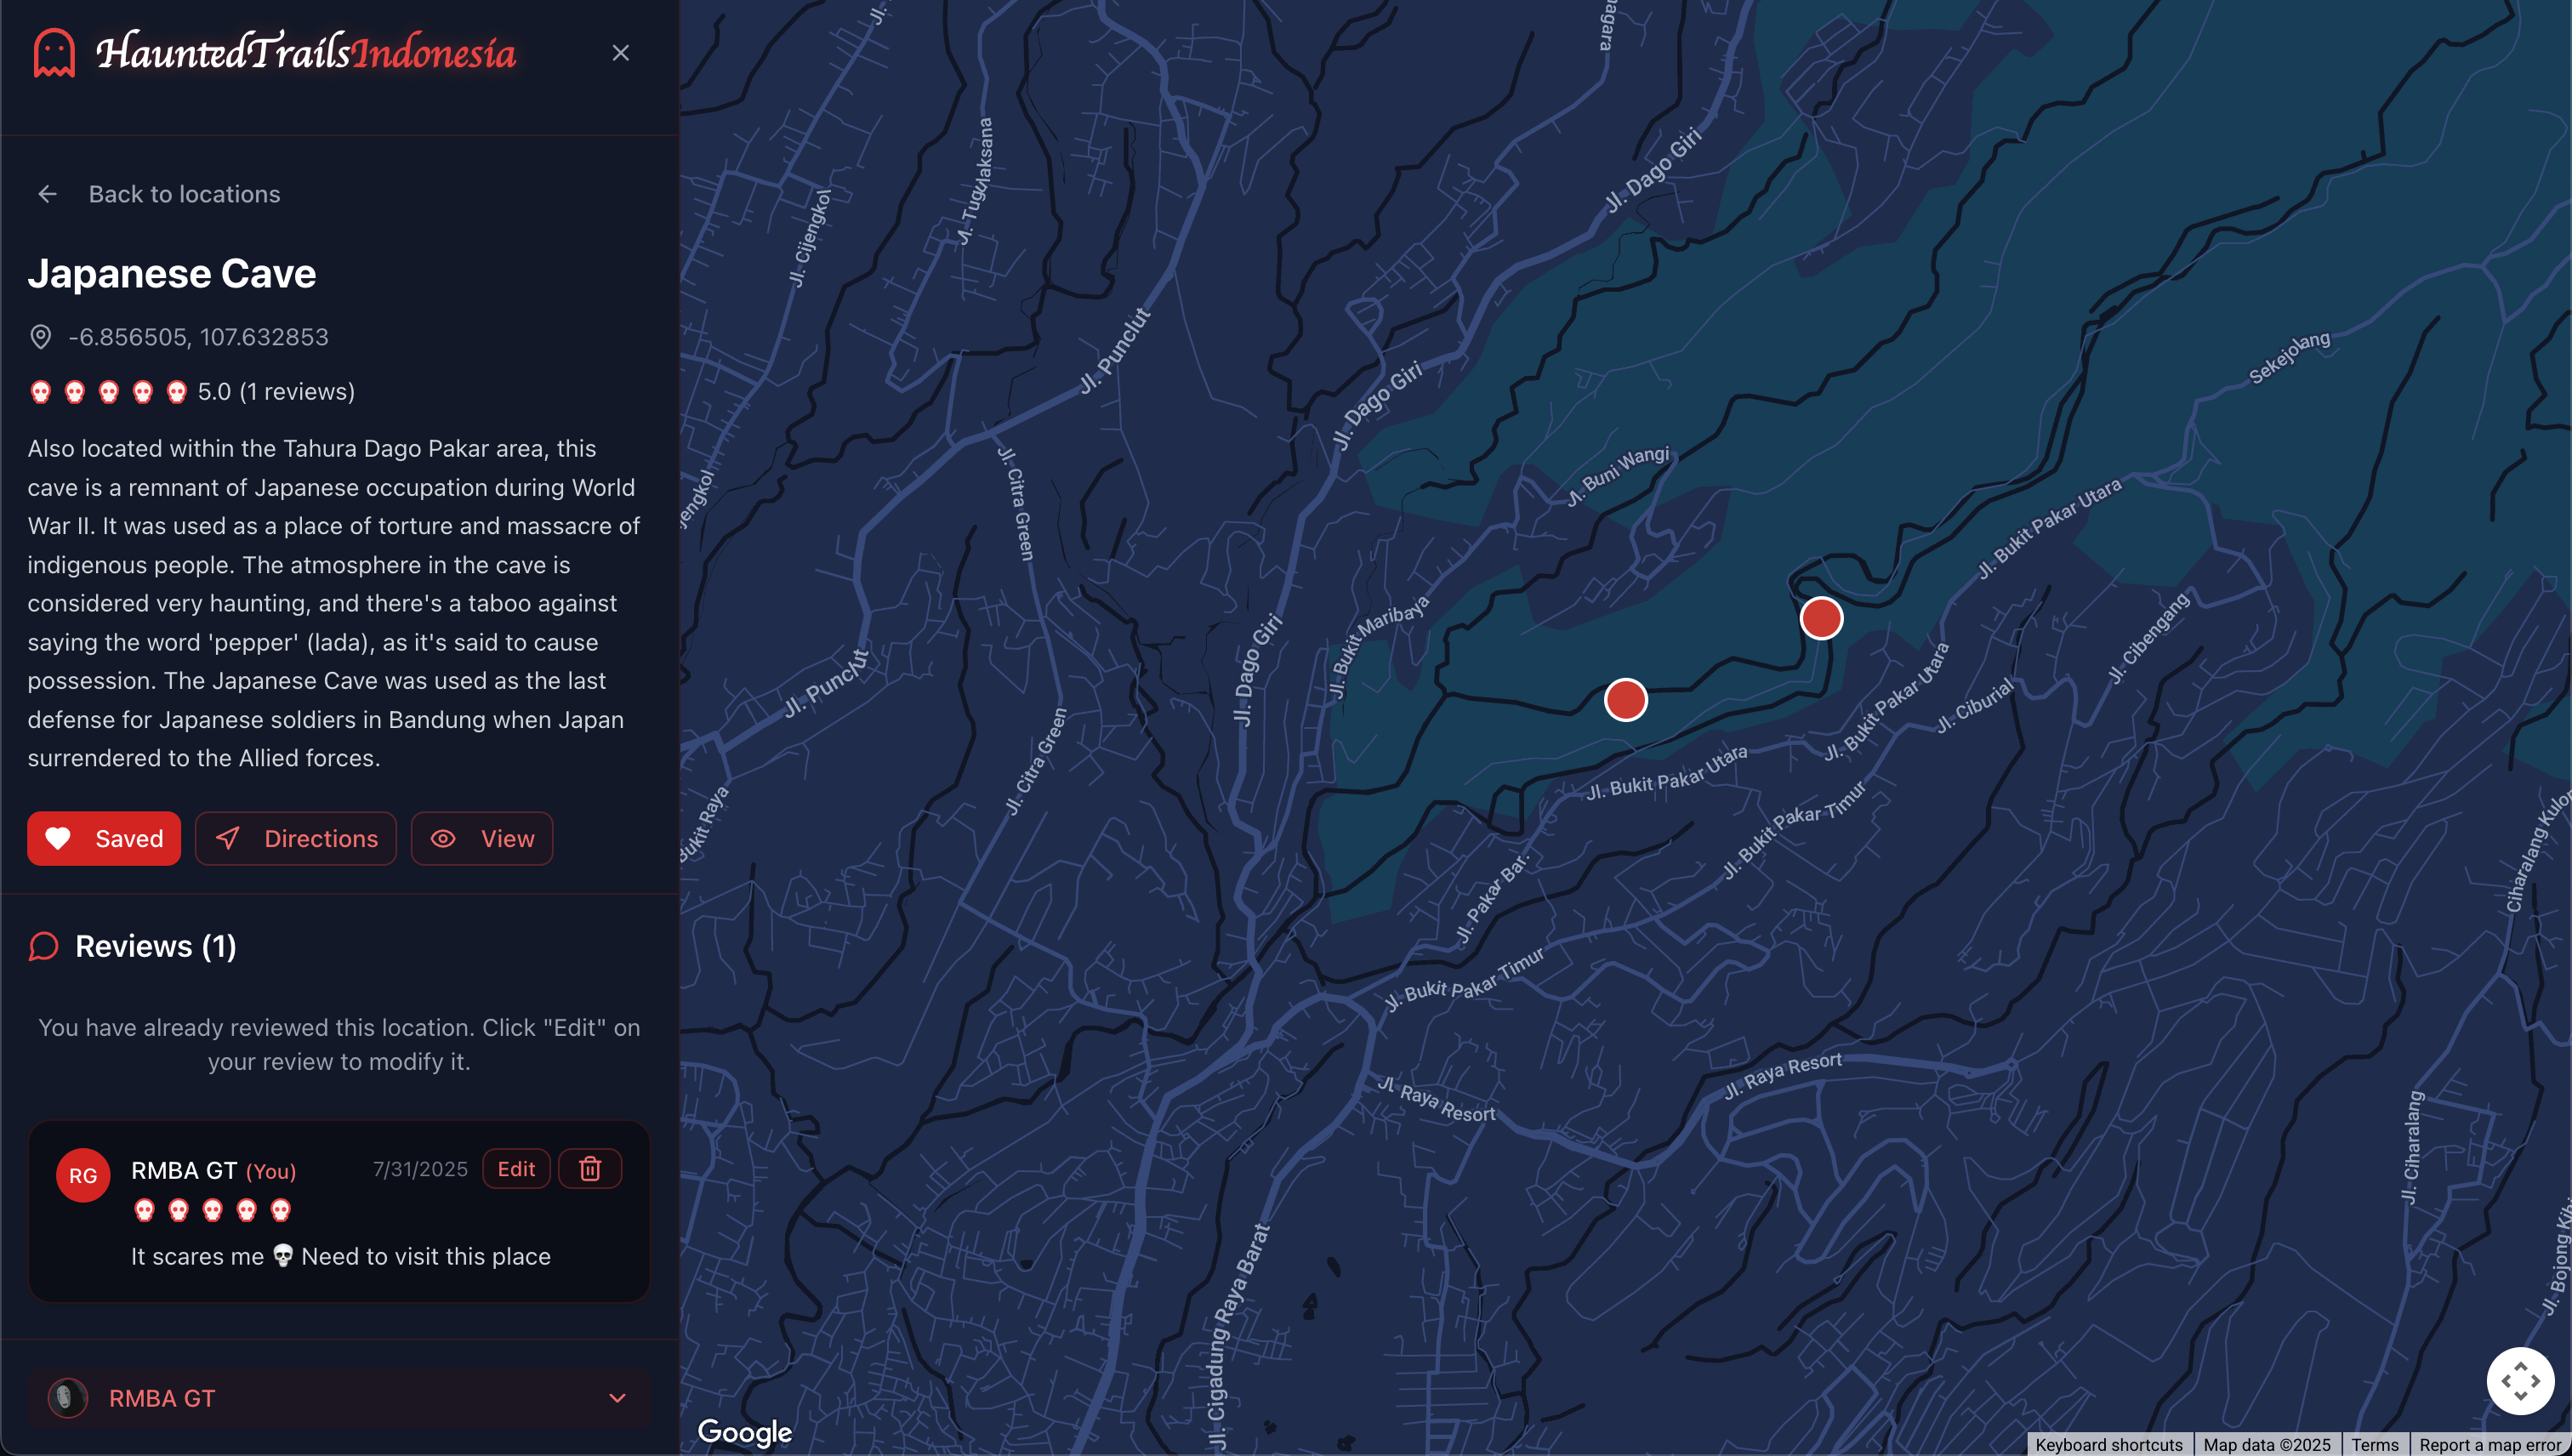This screenshot has width=2572, height=1456.
Task: Select the lower-left red map marker
Action: click(1625, 699)
